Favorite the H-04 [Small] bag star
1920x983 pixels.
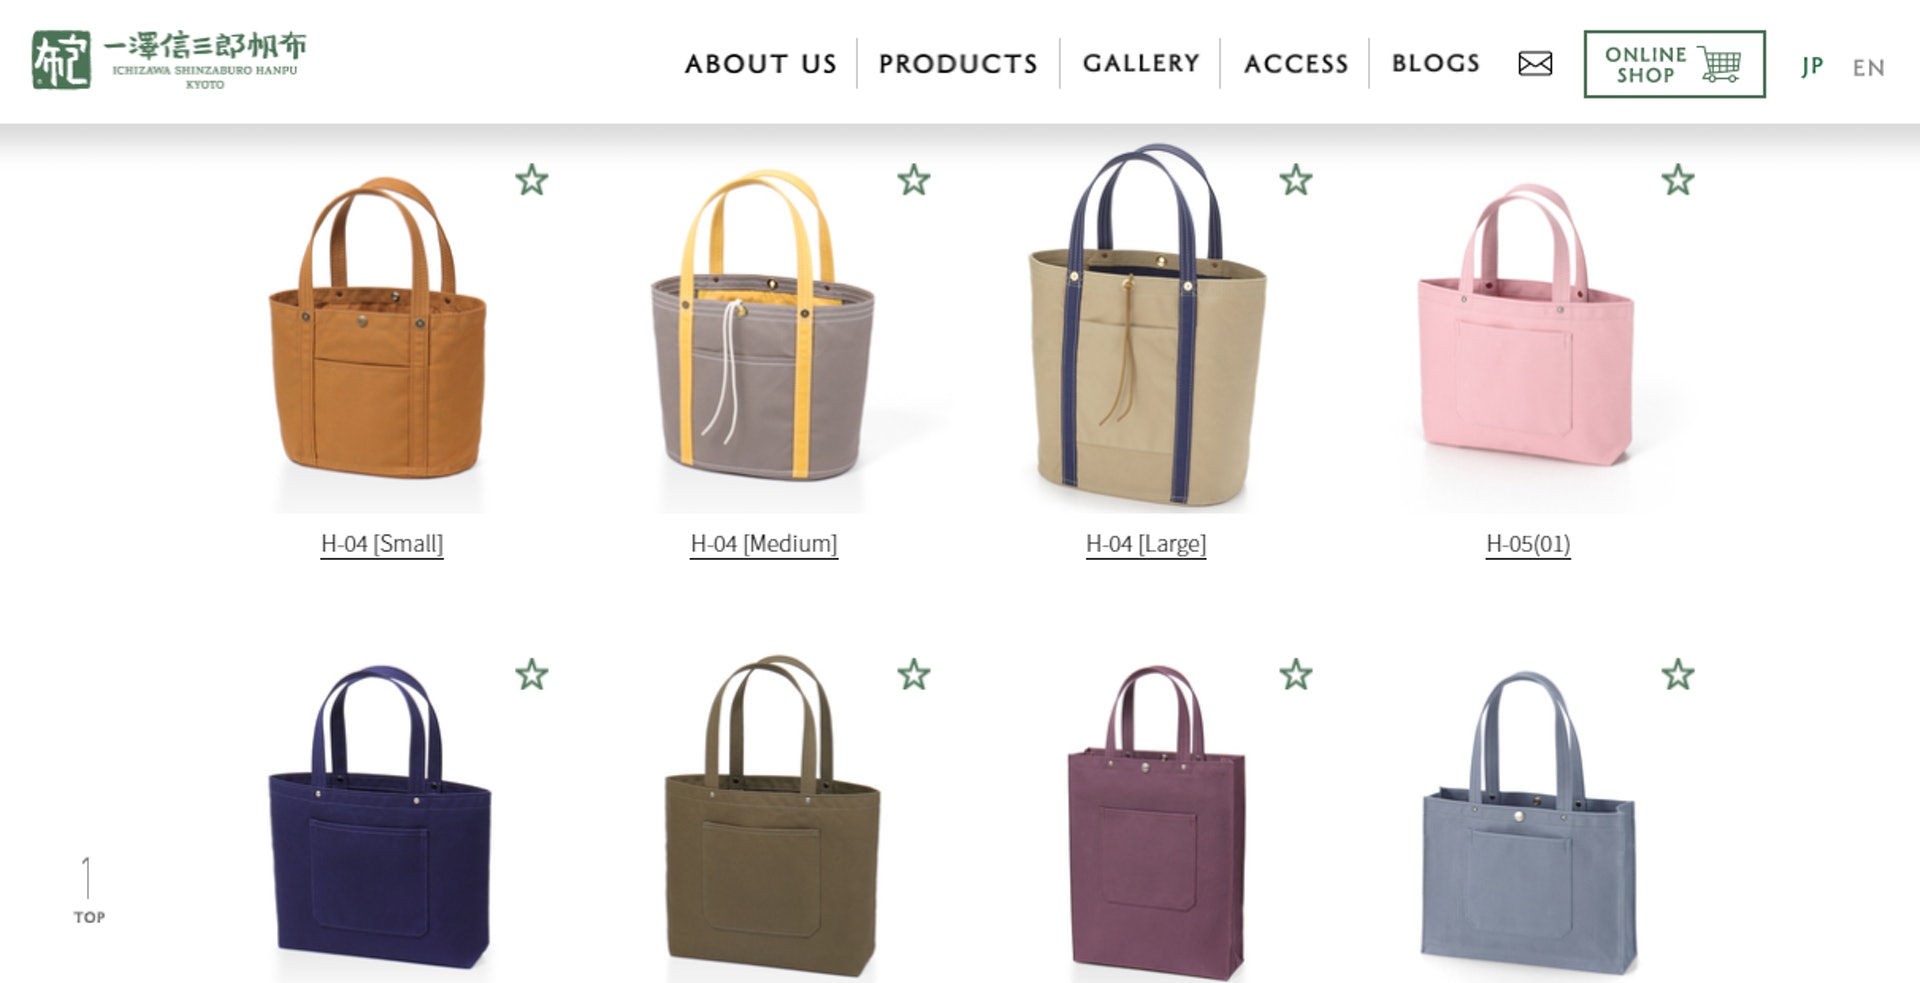coord(532,180)
